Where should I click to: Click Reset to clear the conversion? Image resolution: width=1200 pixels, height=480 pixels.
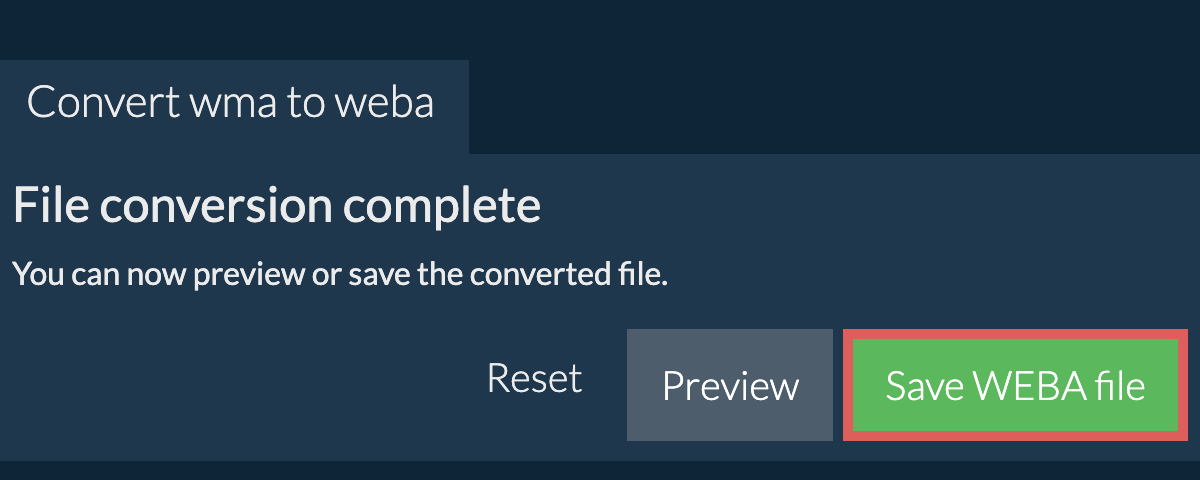(x=534, y=378)
